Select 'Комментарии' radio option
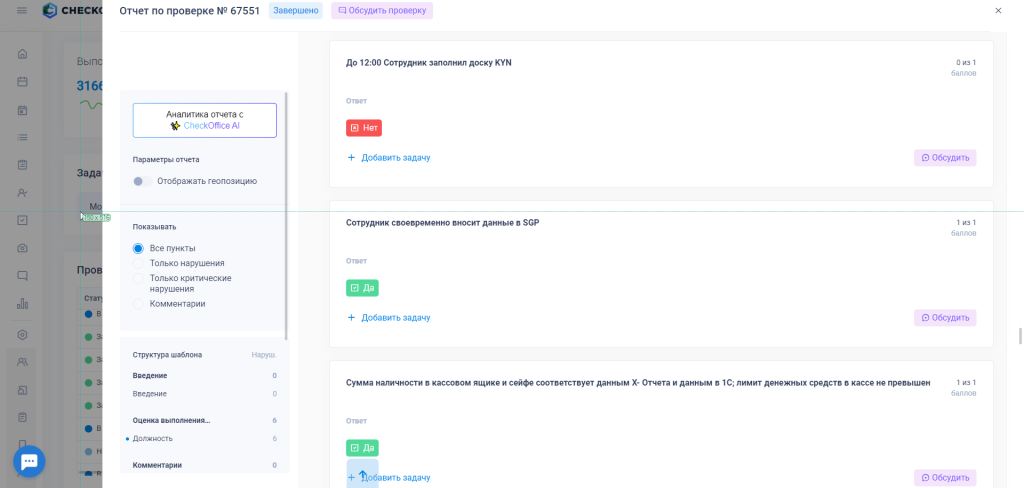 (138, 304)
